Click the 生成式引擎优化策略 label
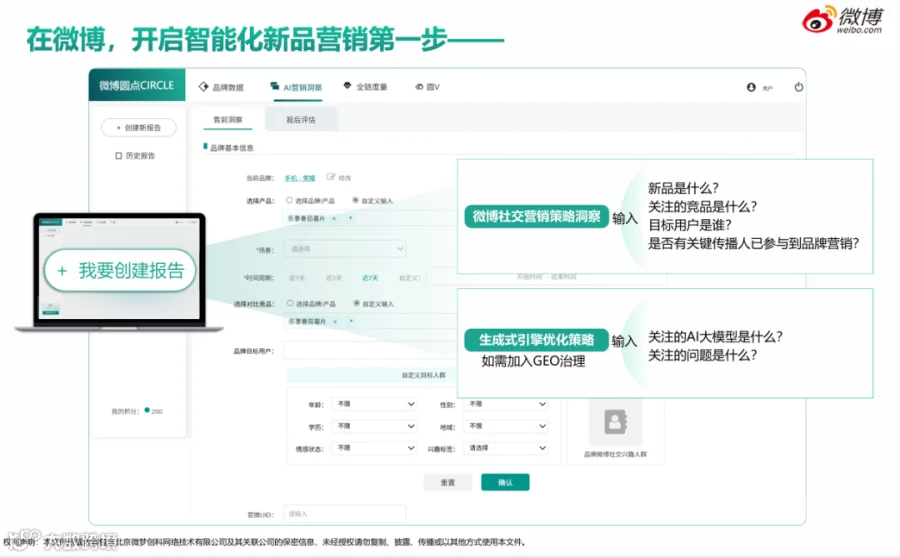This screenshot has height=558, width=900. point(537,340)
